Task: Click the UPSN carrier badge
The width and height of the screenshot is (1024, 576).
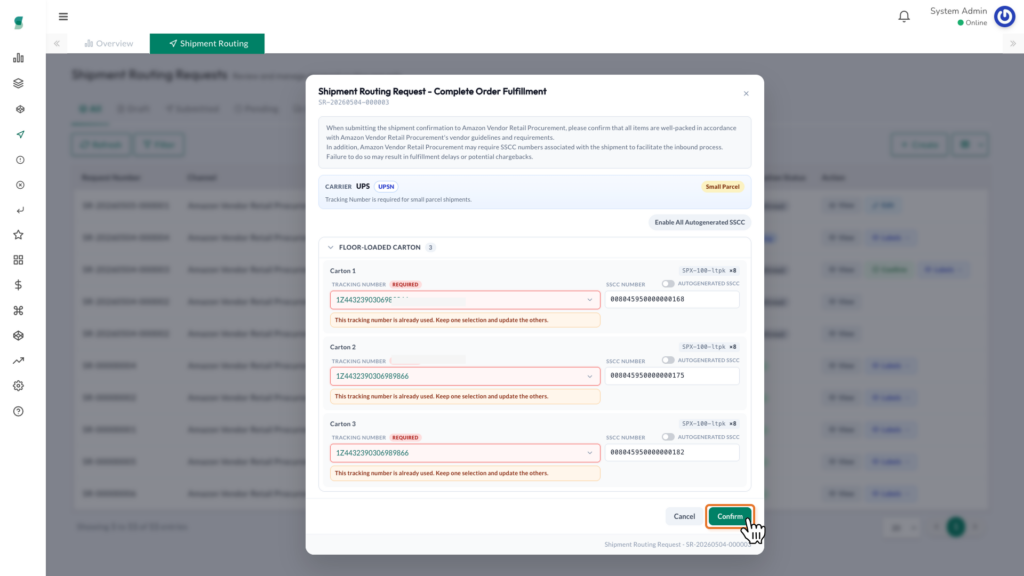Action: 386,187
